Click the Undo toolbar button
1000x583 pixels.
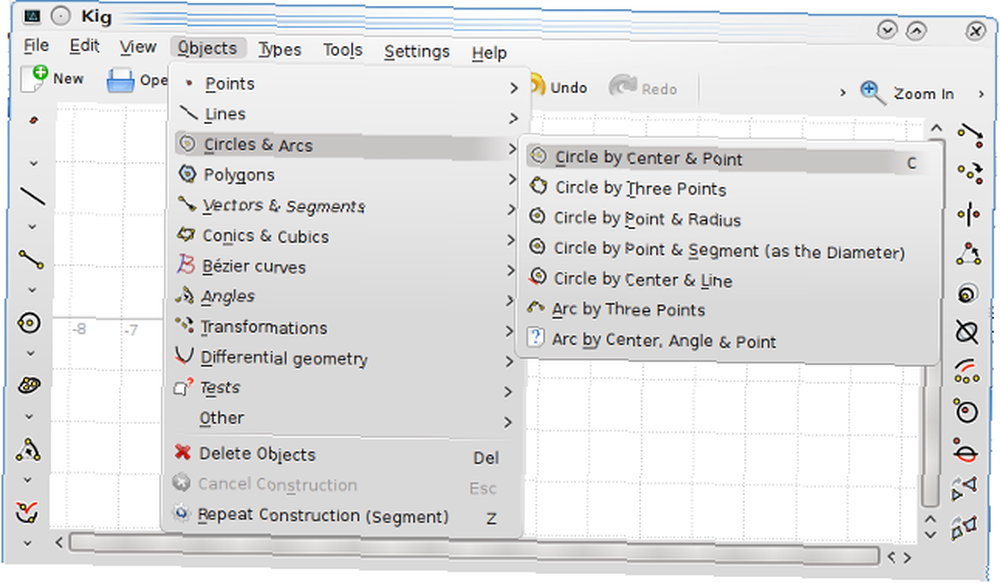pos(556,87)
